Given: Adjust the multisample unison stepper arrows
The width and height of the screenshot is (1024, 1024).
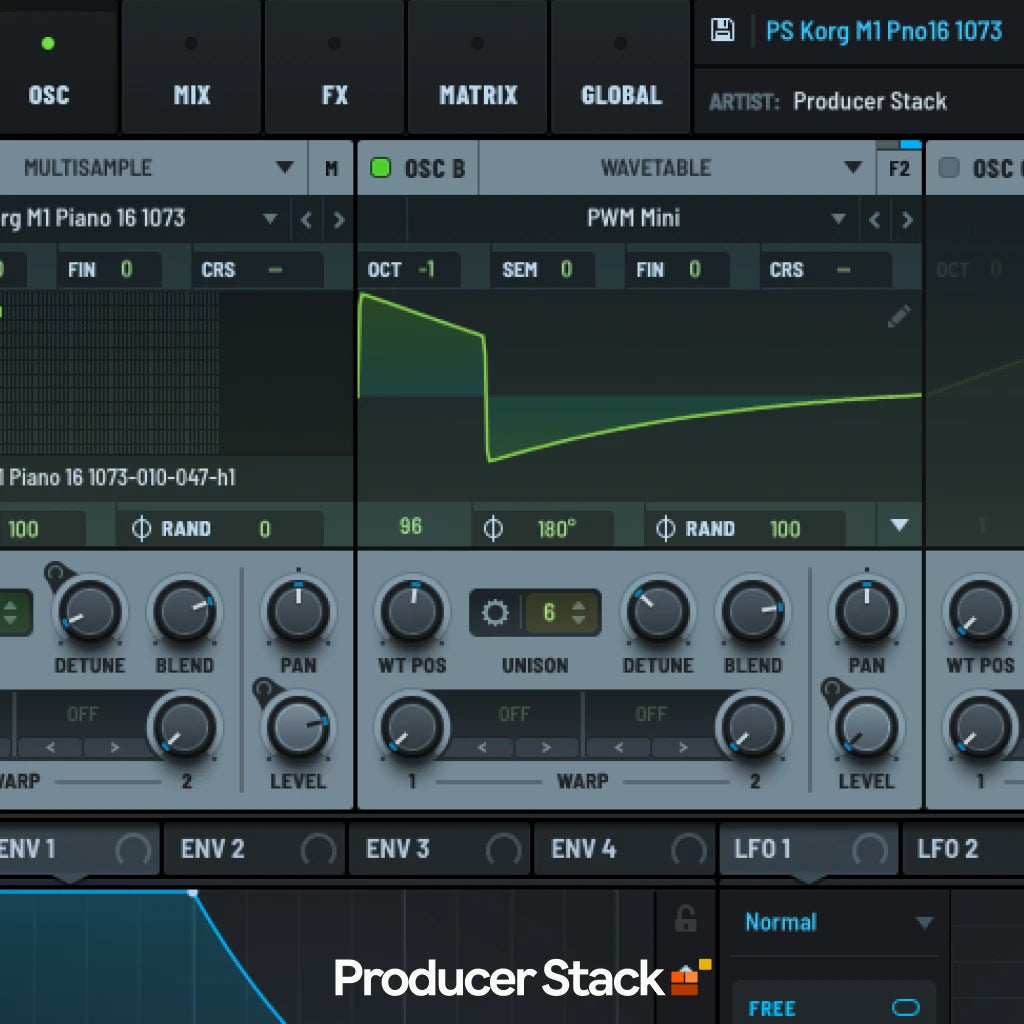Looking at the screenshot, I should coord(10,613).
